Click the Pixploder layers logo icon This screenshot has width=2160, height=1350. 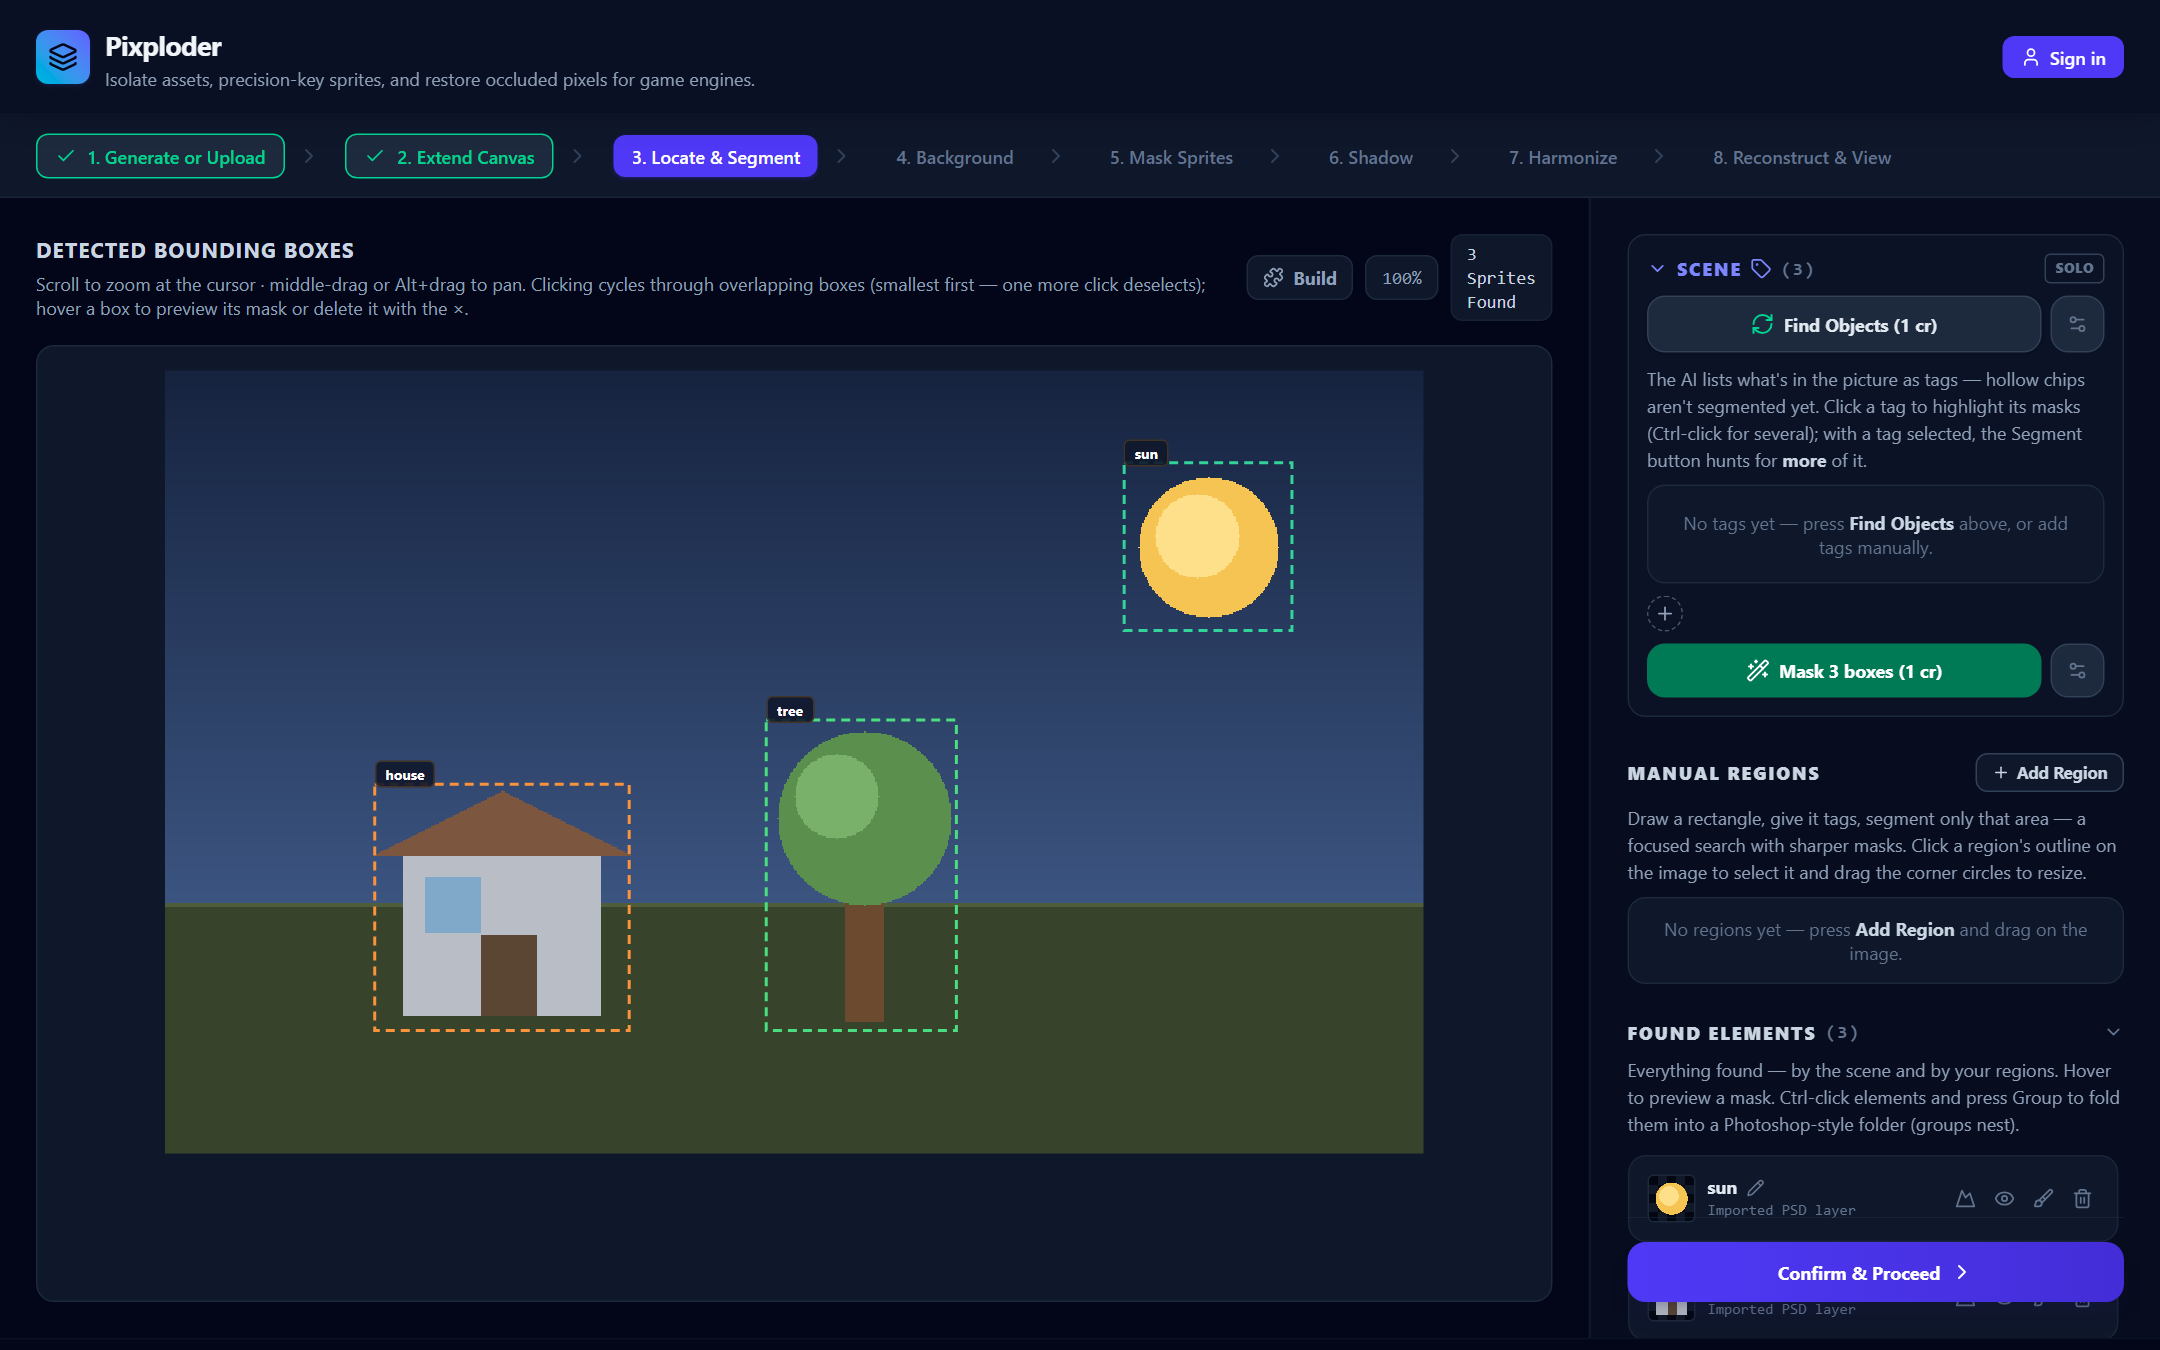63,57
